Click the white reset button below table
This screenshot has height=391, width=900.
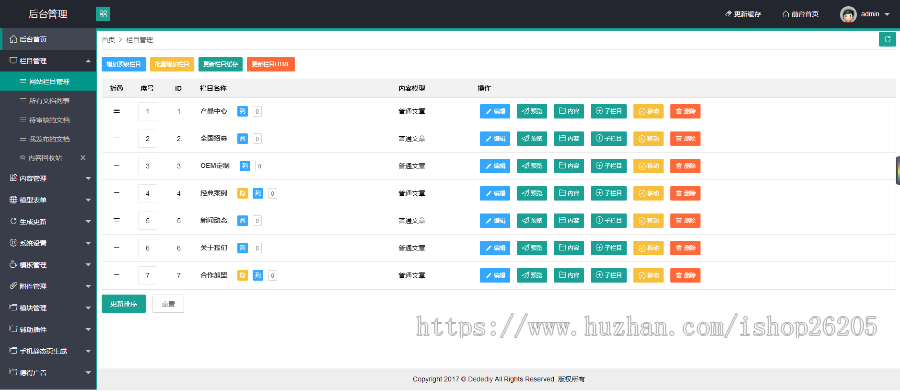(168, 304)
